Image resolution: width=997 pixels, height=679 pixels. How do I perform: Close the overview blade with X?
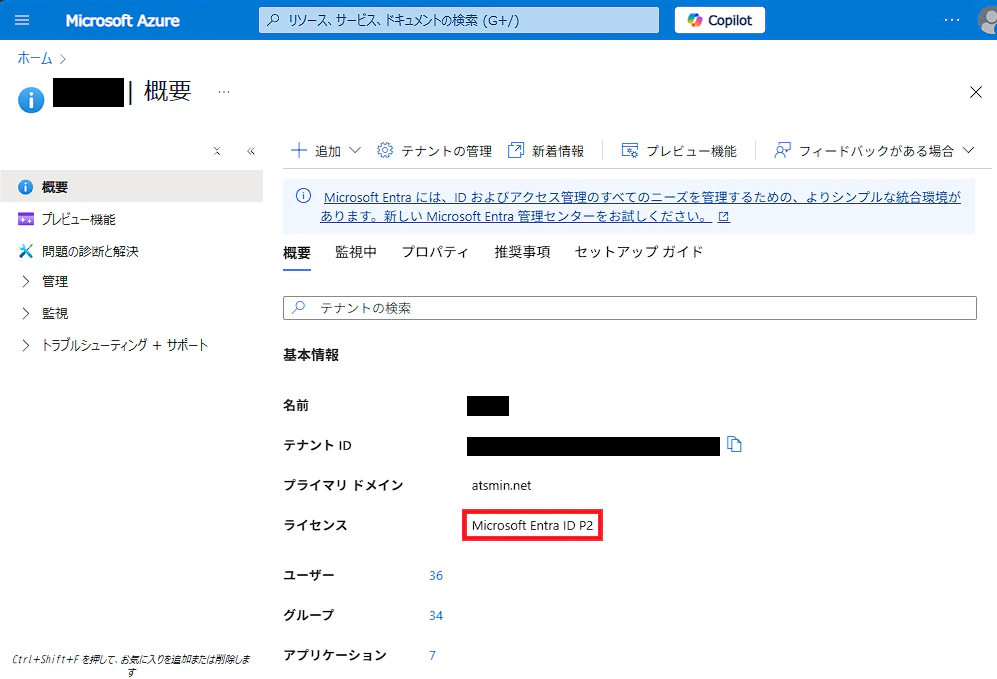pyautogui.click(x=975, y=92)
